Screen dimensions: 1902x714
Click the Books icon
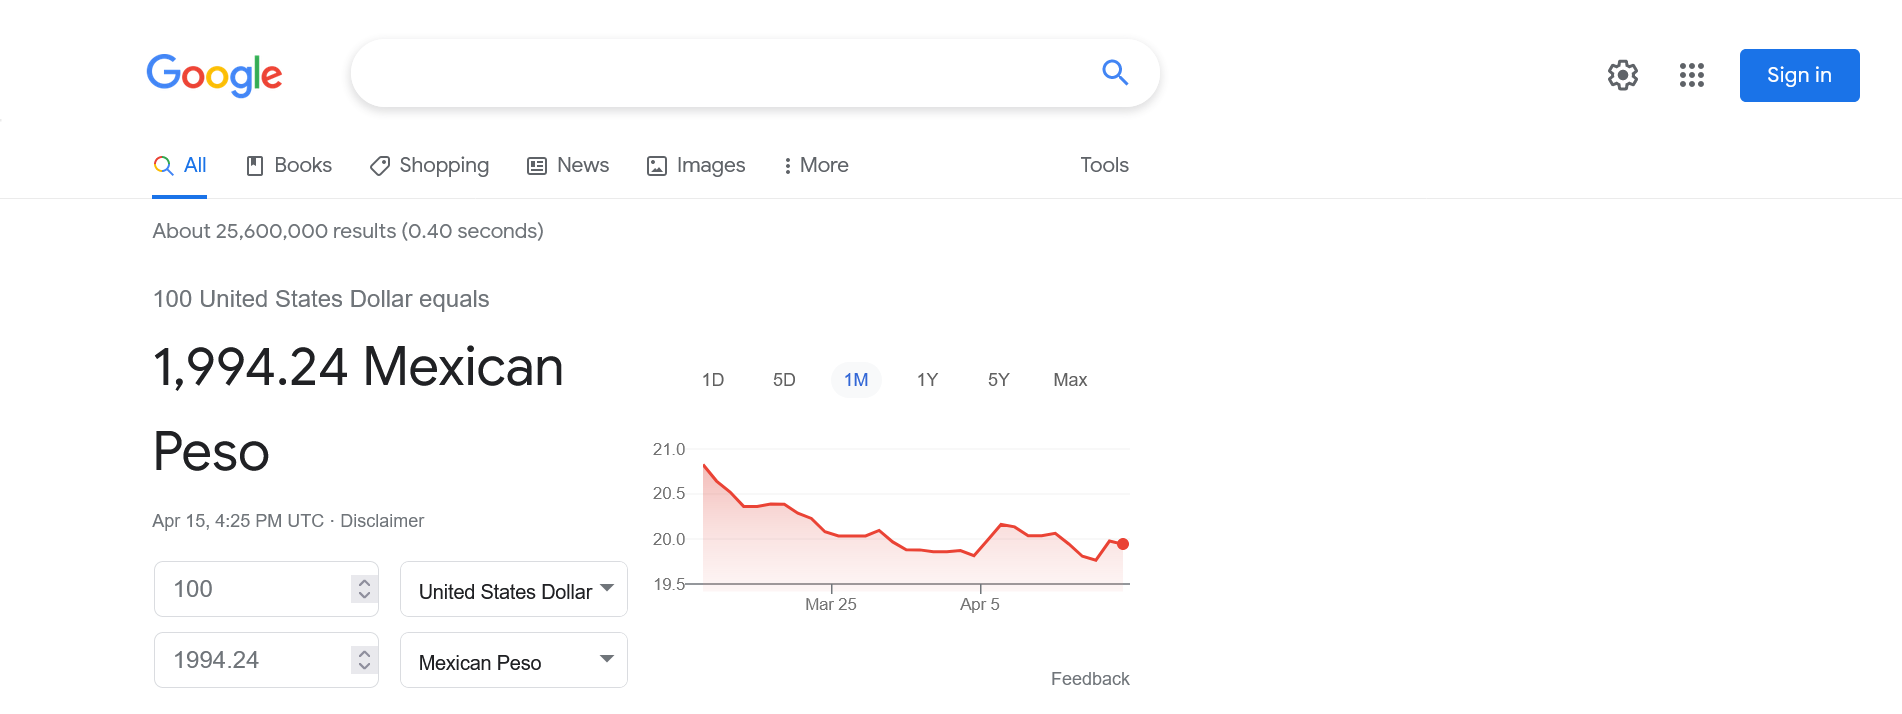(255, 165)
